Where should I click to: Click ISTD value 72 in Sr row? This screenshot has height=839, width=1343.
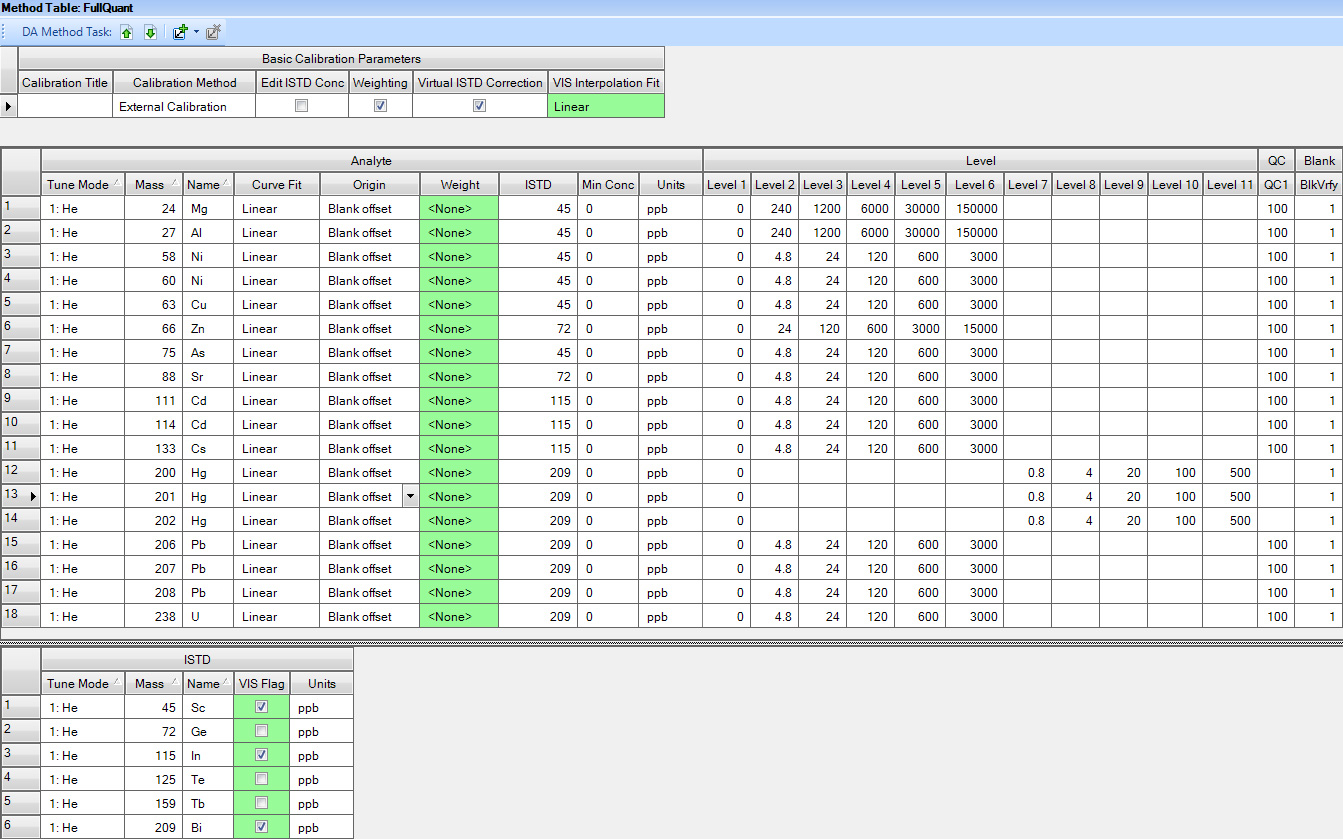538,376
